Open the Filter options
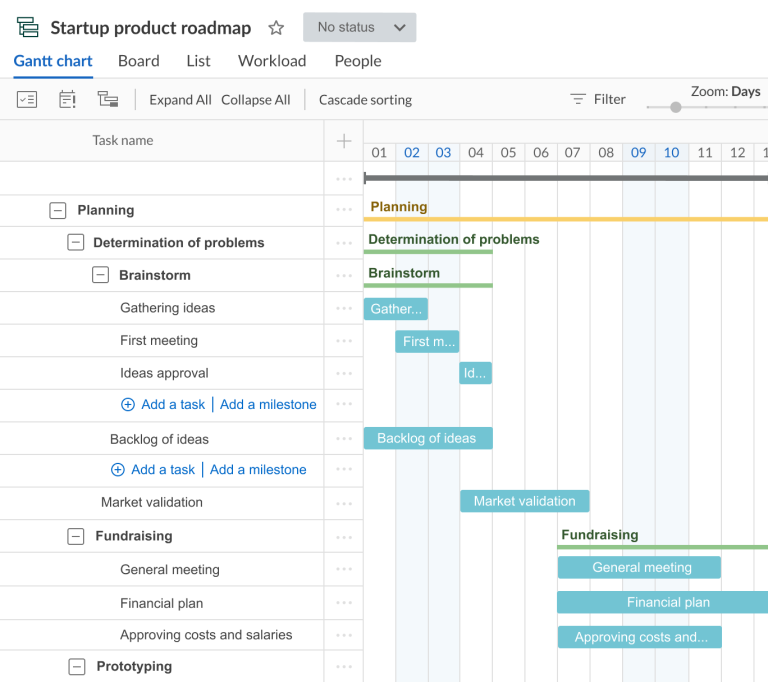Viewport: 768px width, 682px height. point(598,99)
